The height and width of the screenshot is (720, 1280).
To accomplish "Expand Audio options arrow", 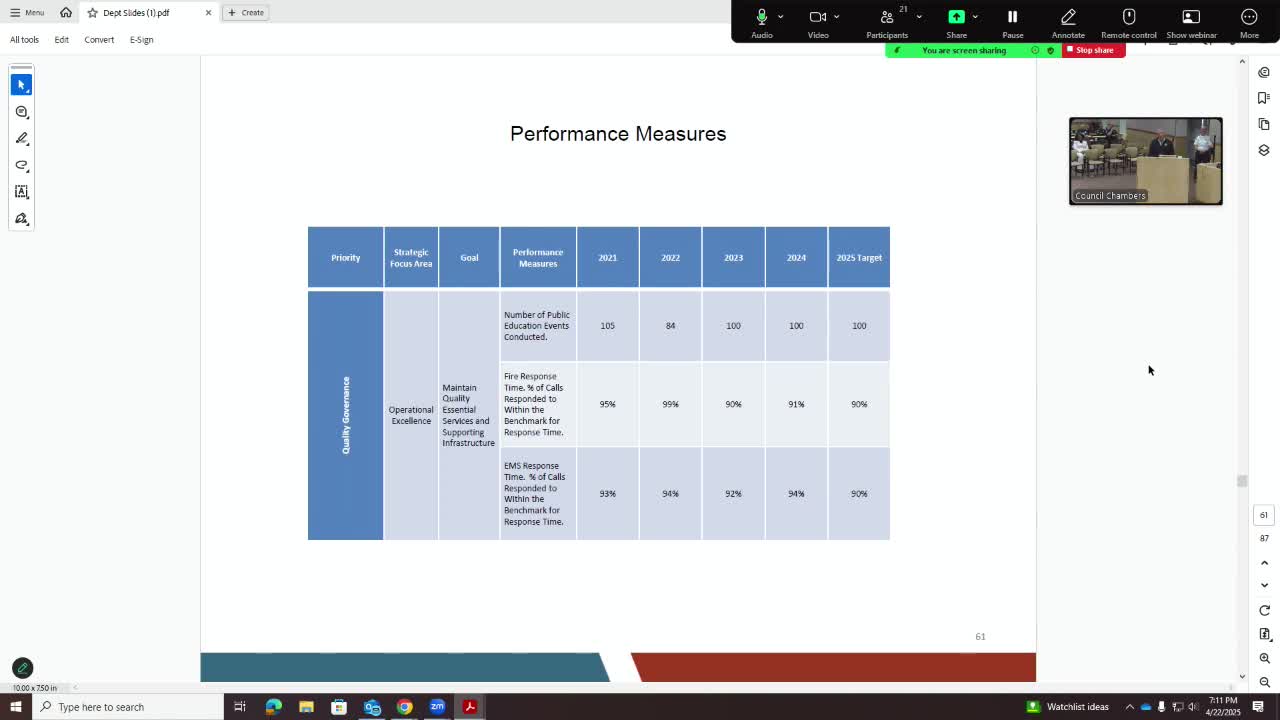I will click(781, 16).
